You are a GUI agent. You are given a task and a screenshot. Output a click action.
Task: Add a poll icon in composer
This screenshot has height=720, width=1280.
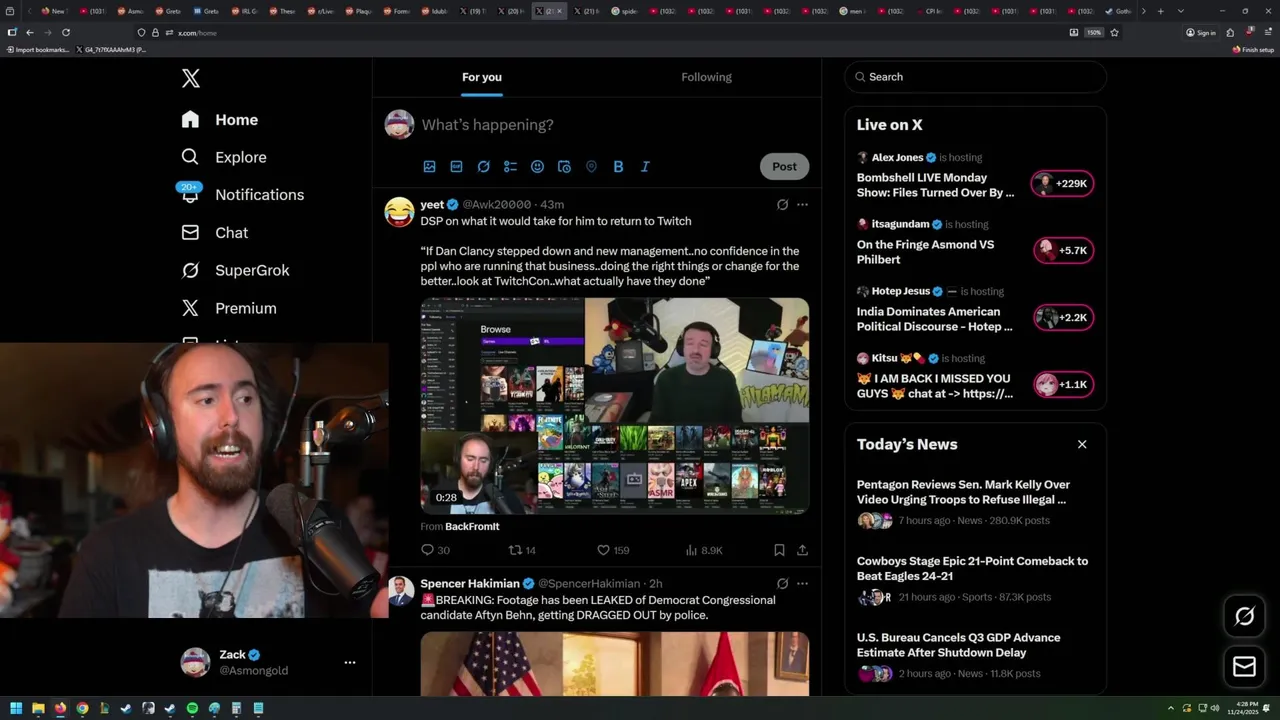coord(510,167)
